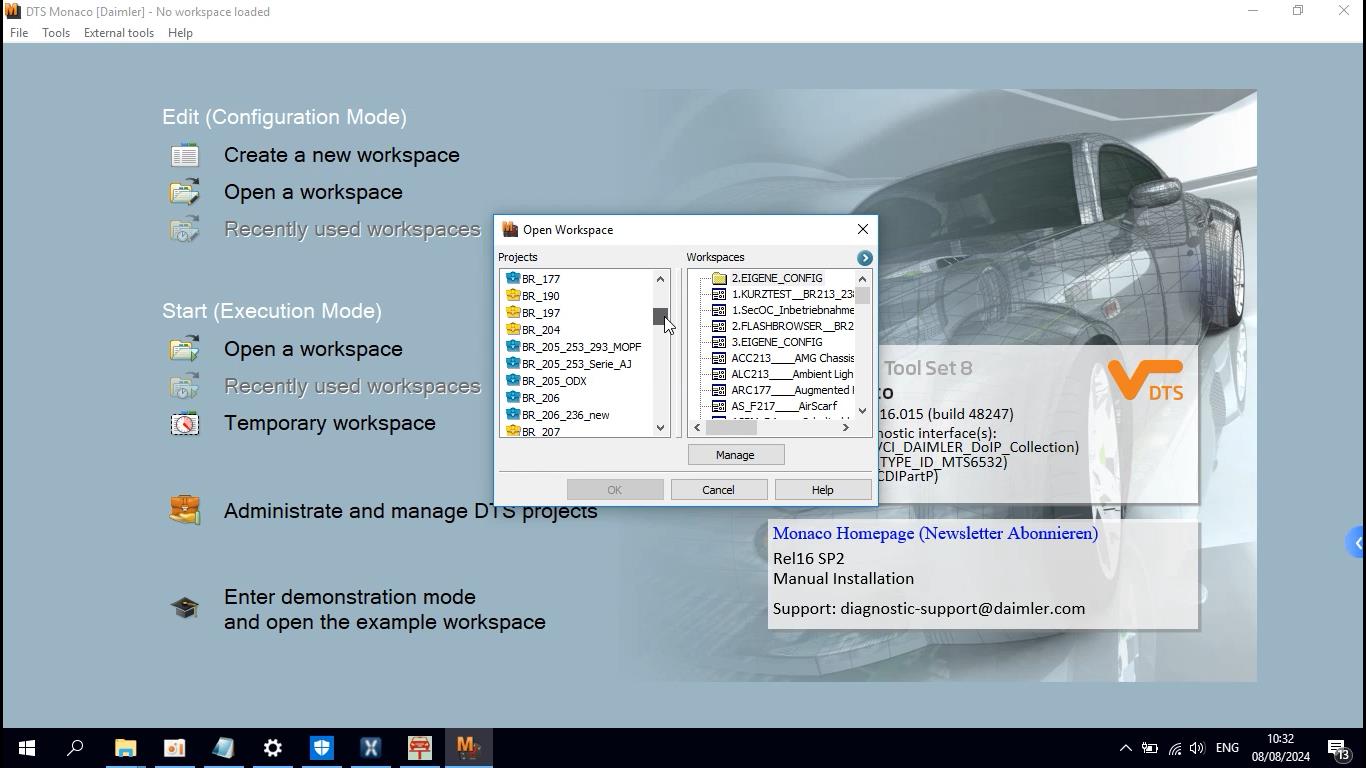Click the DTS Monaco taskbar icon
The image size is (1366, 768).
pos(468,748)
